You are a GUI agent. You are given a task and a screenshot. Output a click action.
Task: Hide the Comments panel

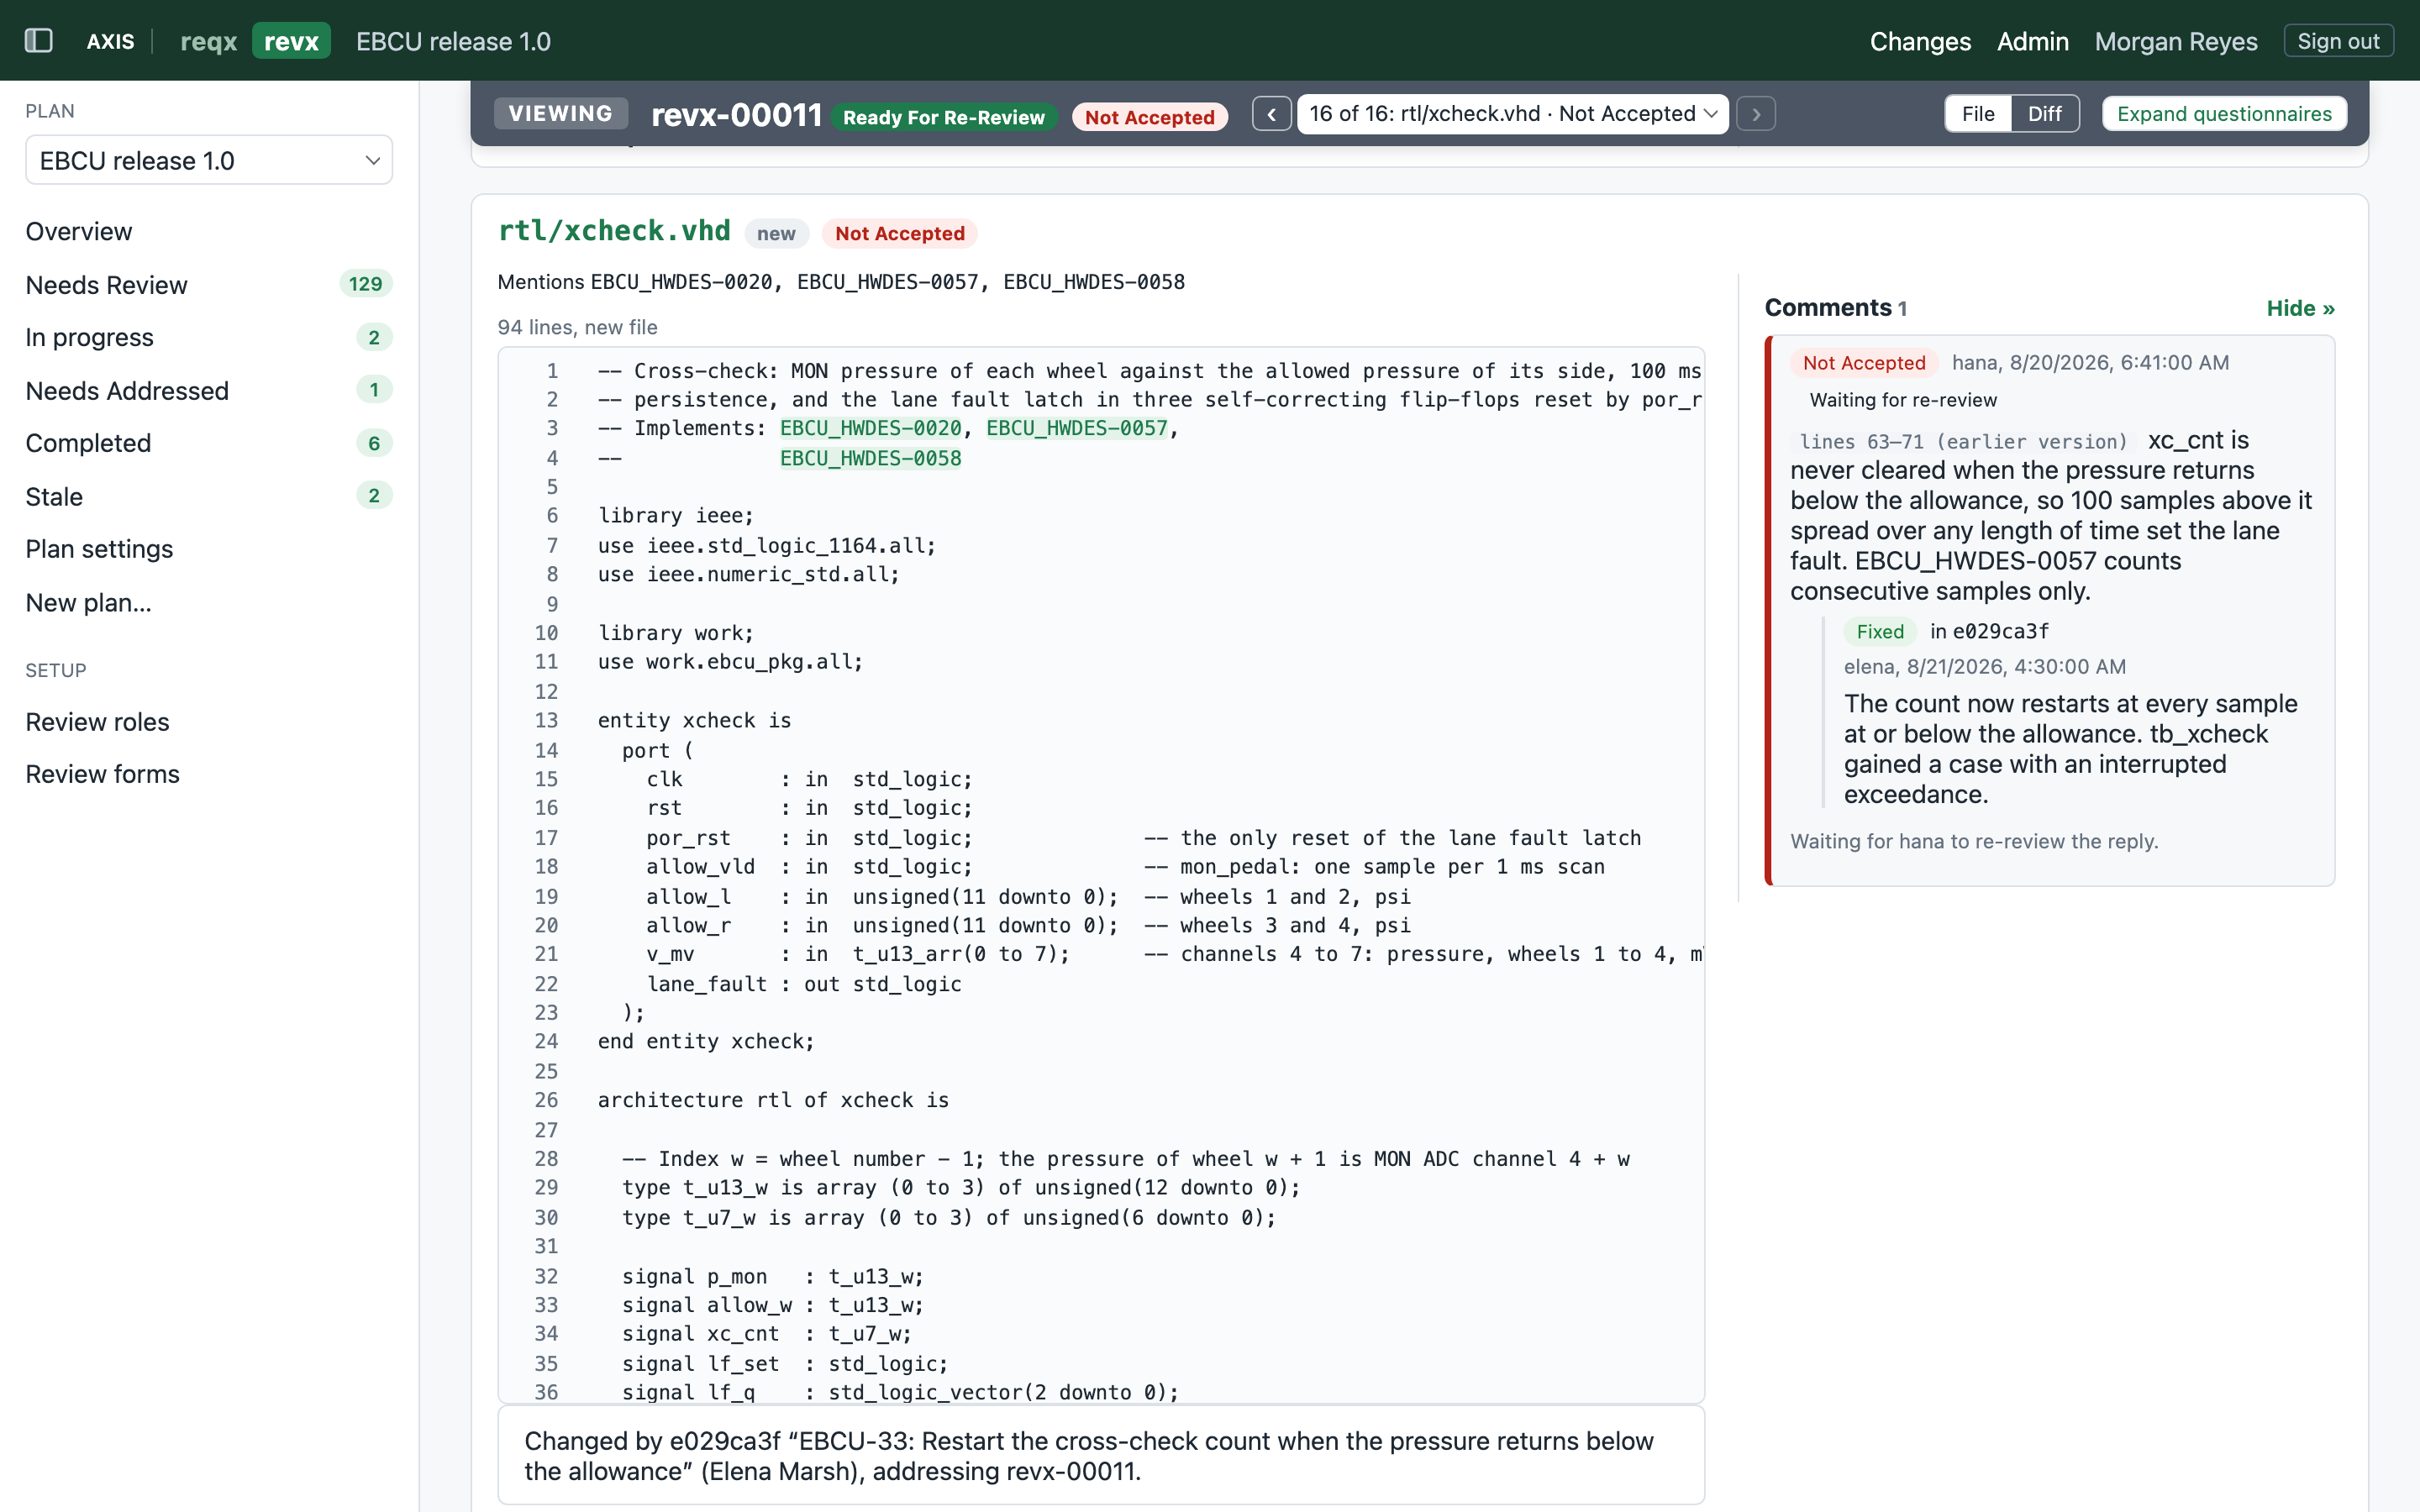(x=2300, y=308)
